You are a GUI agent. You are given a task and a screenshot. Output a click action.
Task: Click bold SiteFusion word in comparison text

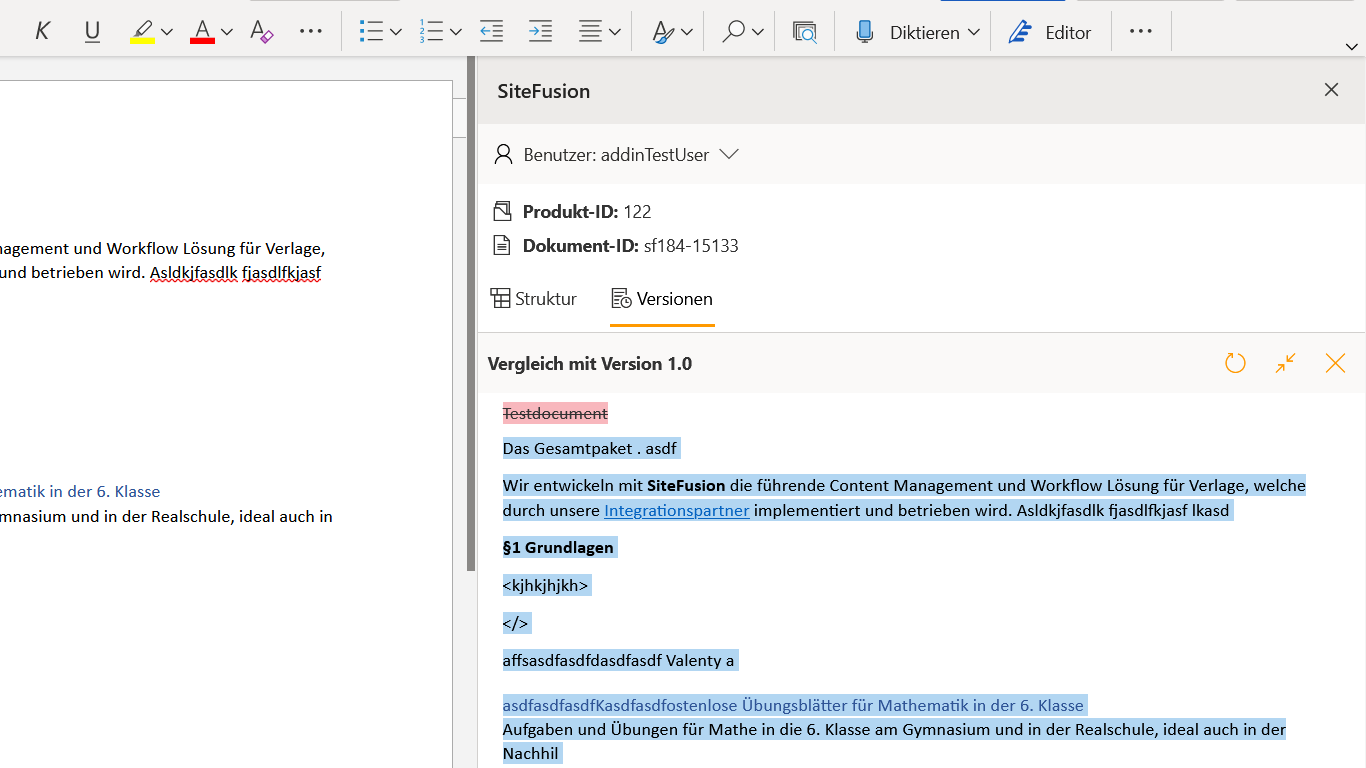[686, 486]
